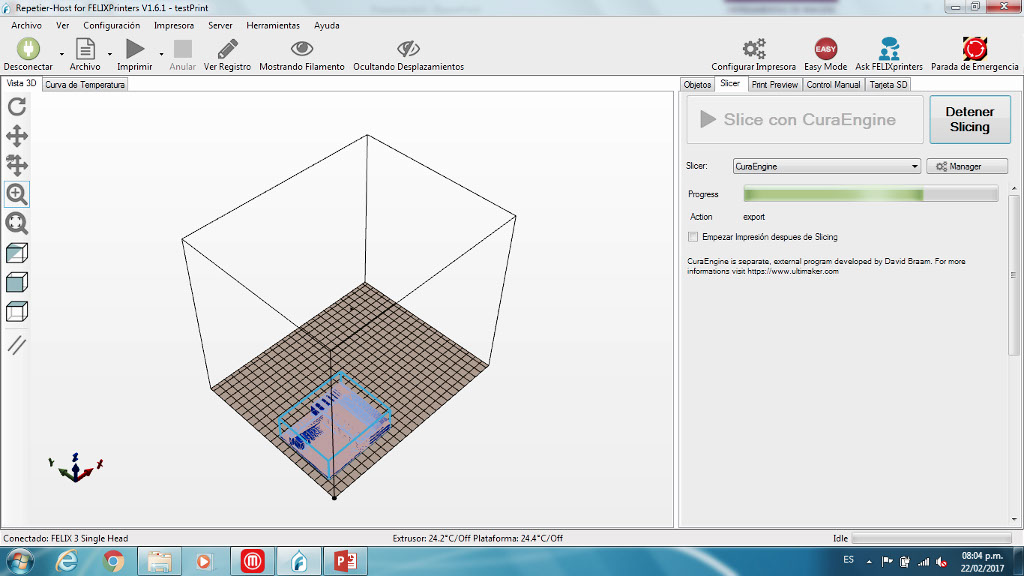Open the Slicer CuraEngine dropdown
The height and width of the screenshot is (576, 1024).
click(x=825, y=167)
